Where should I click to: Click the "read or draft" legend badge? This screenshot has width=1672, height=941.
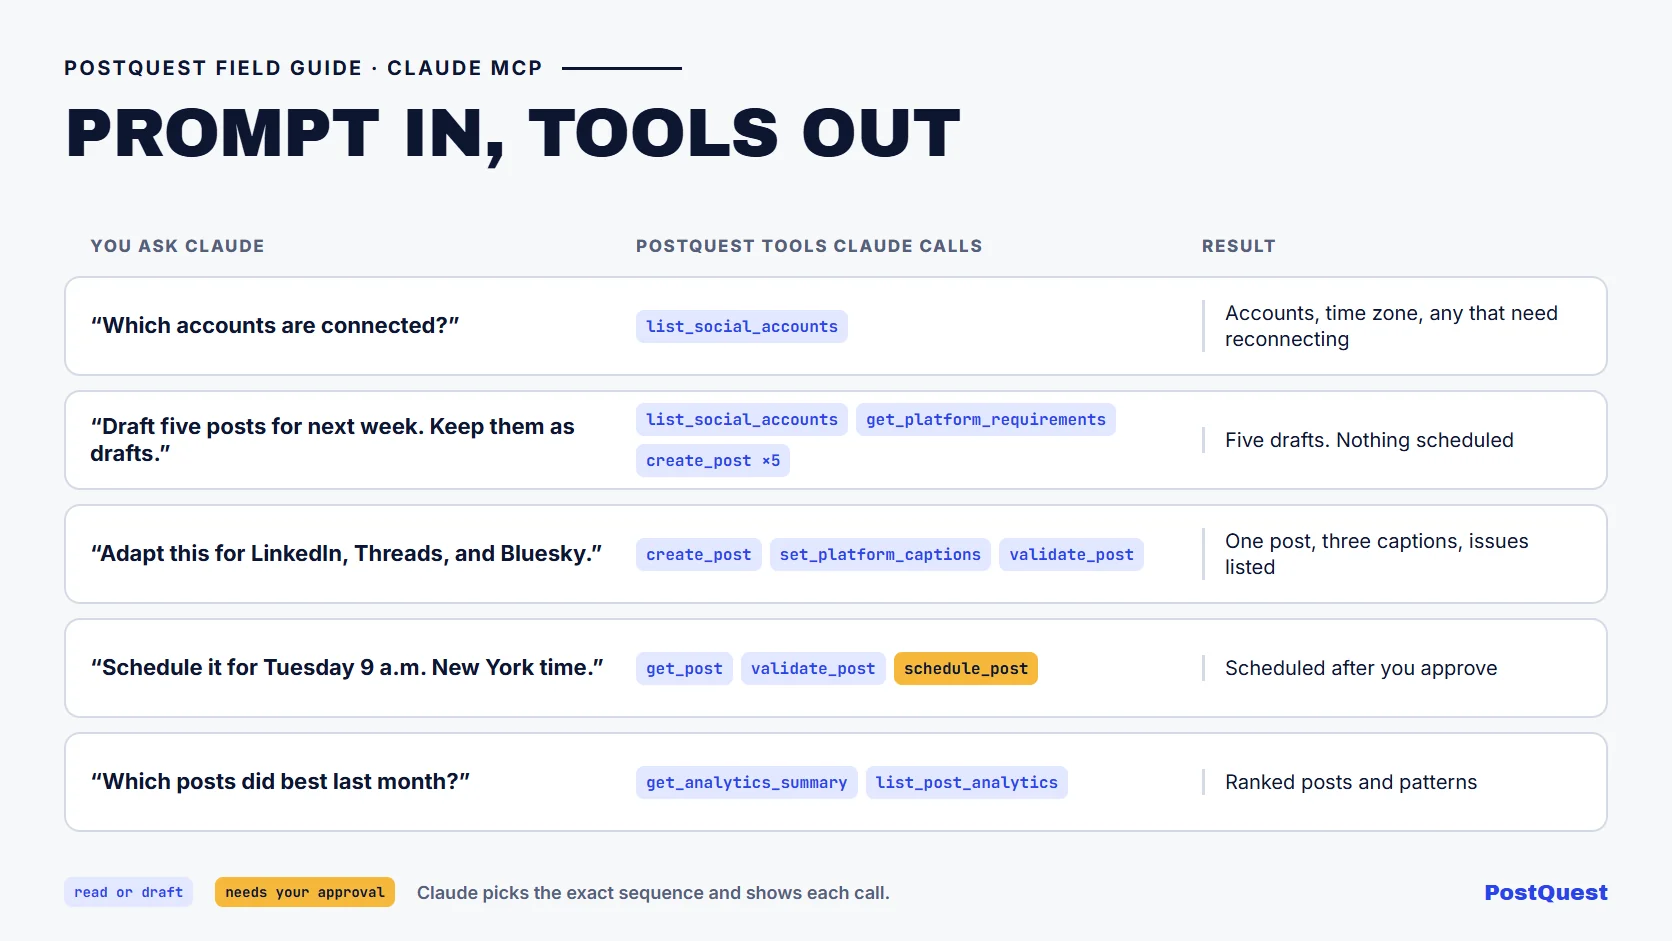[128, 892]
